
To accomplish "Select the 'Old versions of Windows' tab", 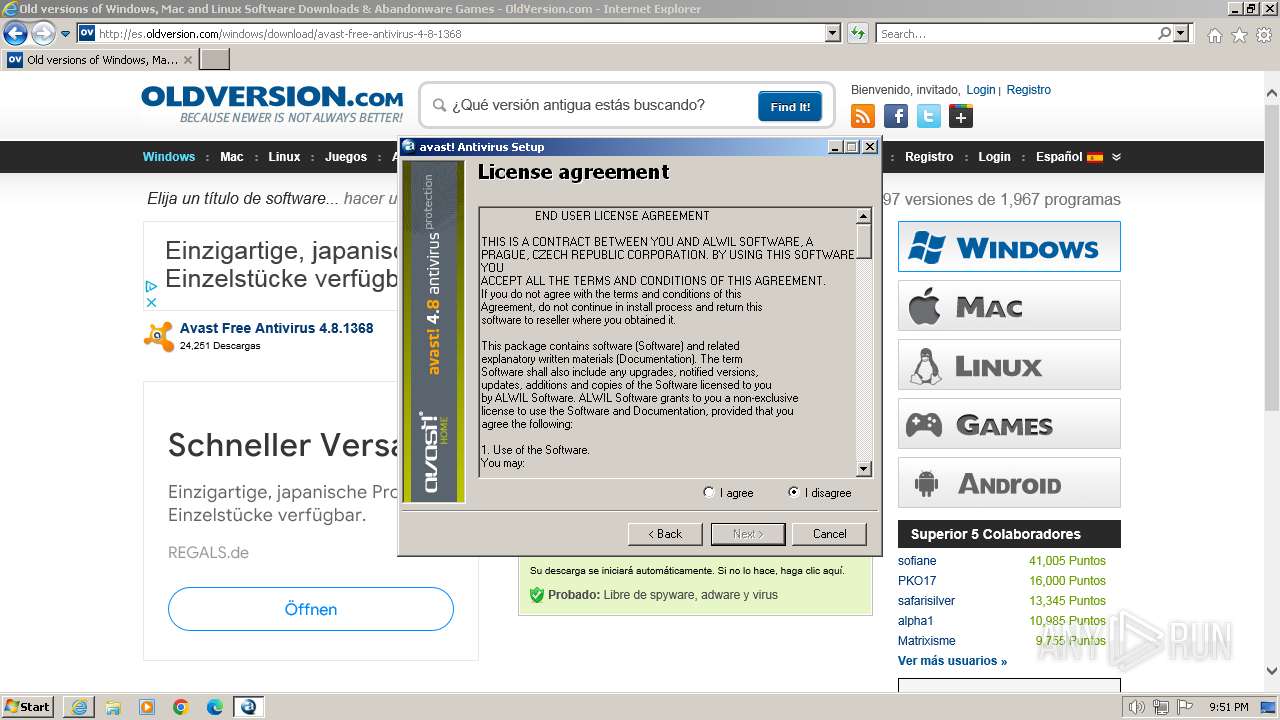I will [x=100, y=60].
